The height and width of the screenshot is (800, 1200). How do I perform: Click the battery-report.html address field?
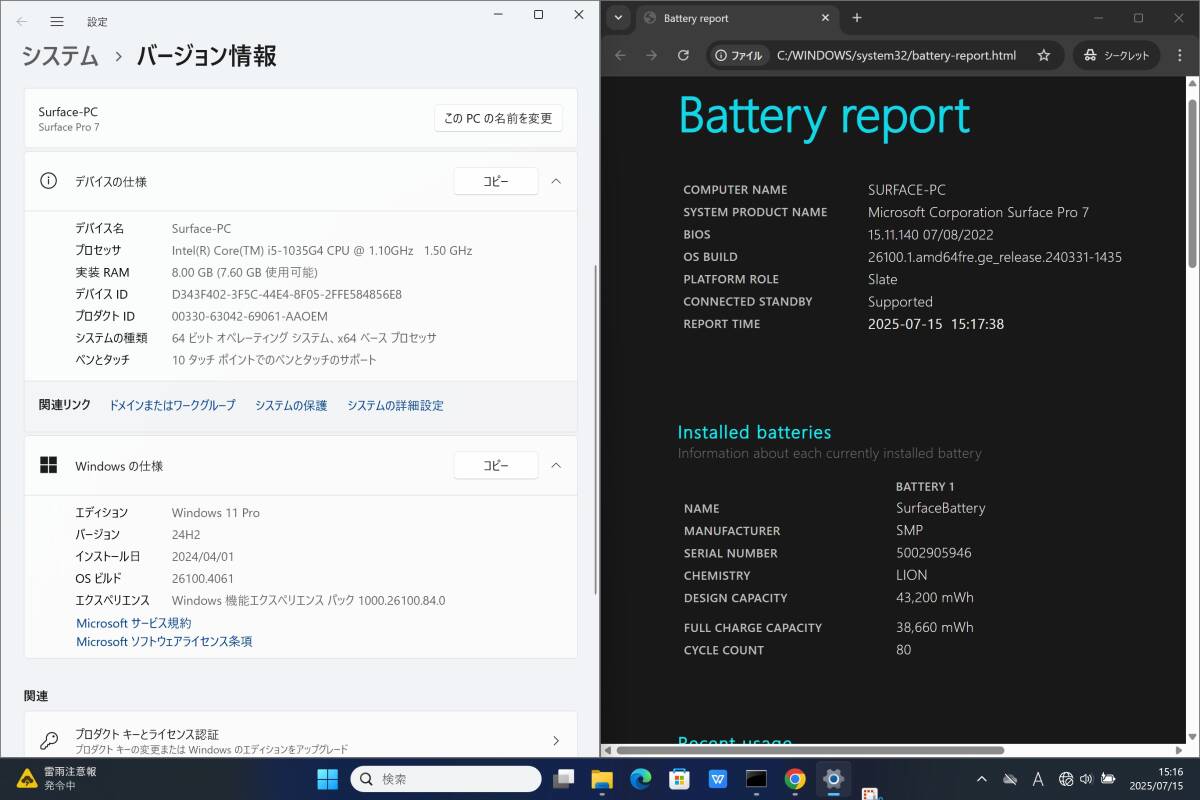pyautogui.click(x=896, y=56)
